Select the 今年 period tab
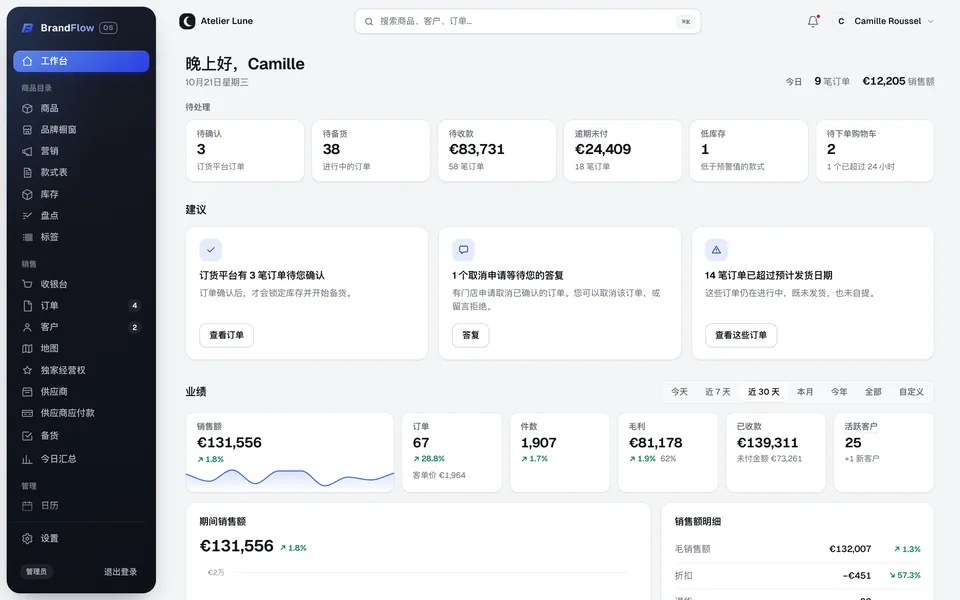The width and height of the screenshot is (960, 600). tap(839, 392)
